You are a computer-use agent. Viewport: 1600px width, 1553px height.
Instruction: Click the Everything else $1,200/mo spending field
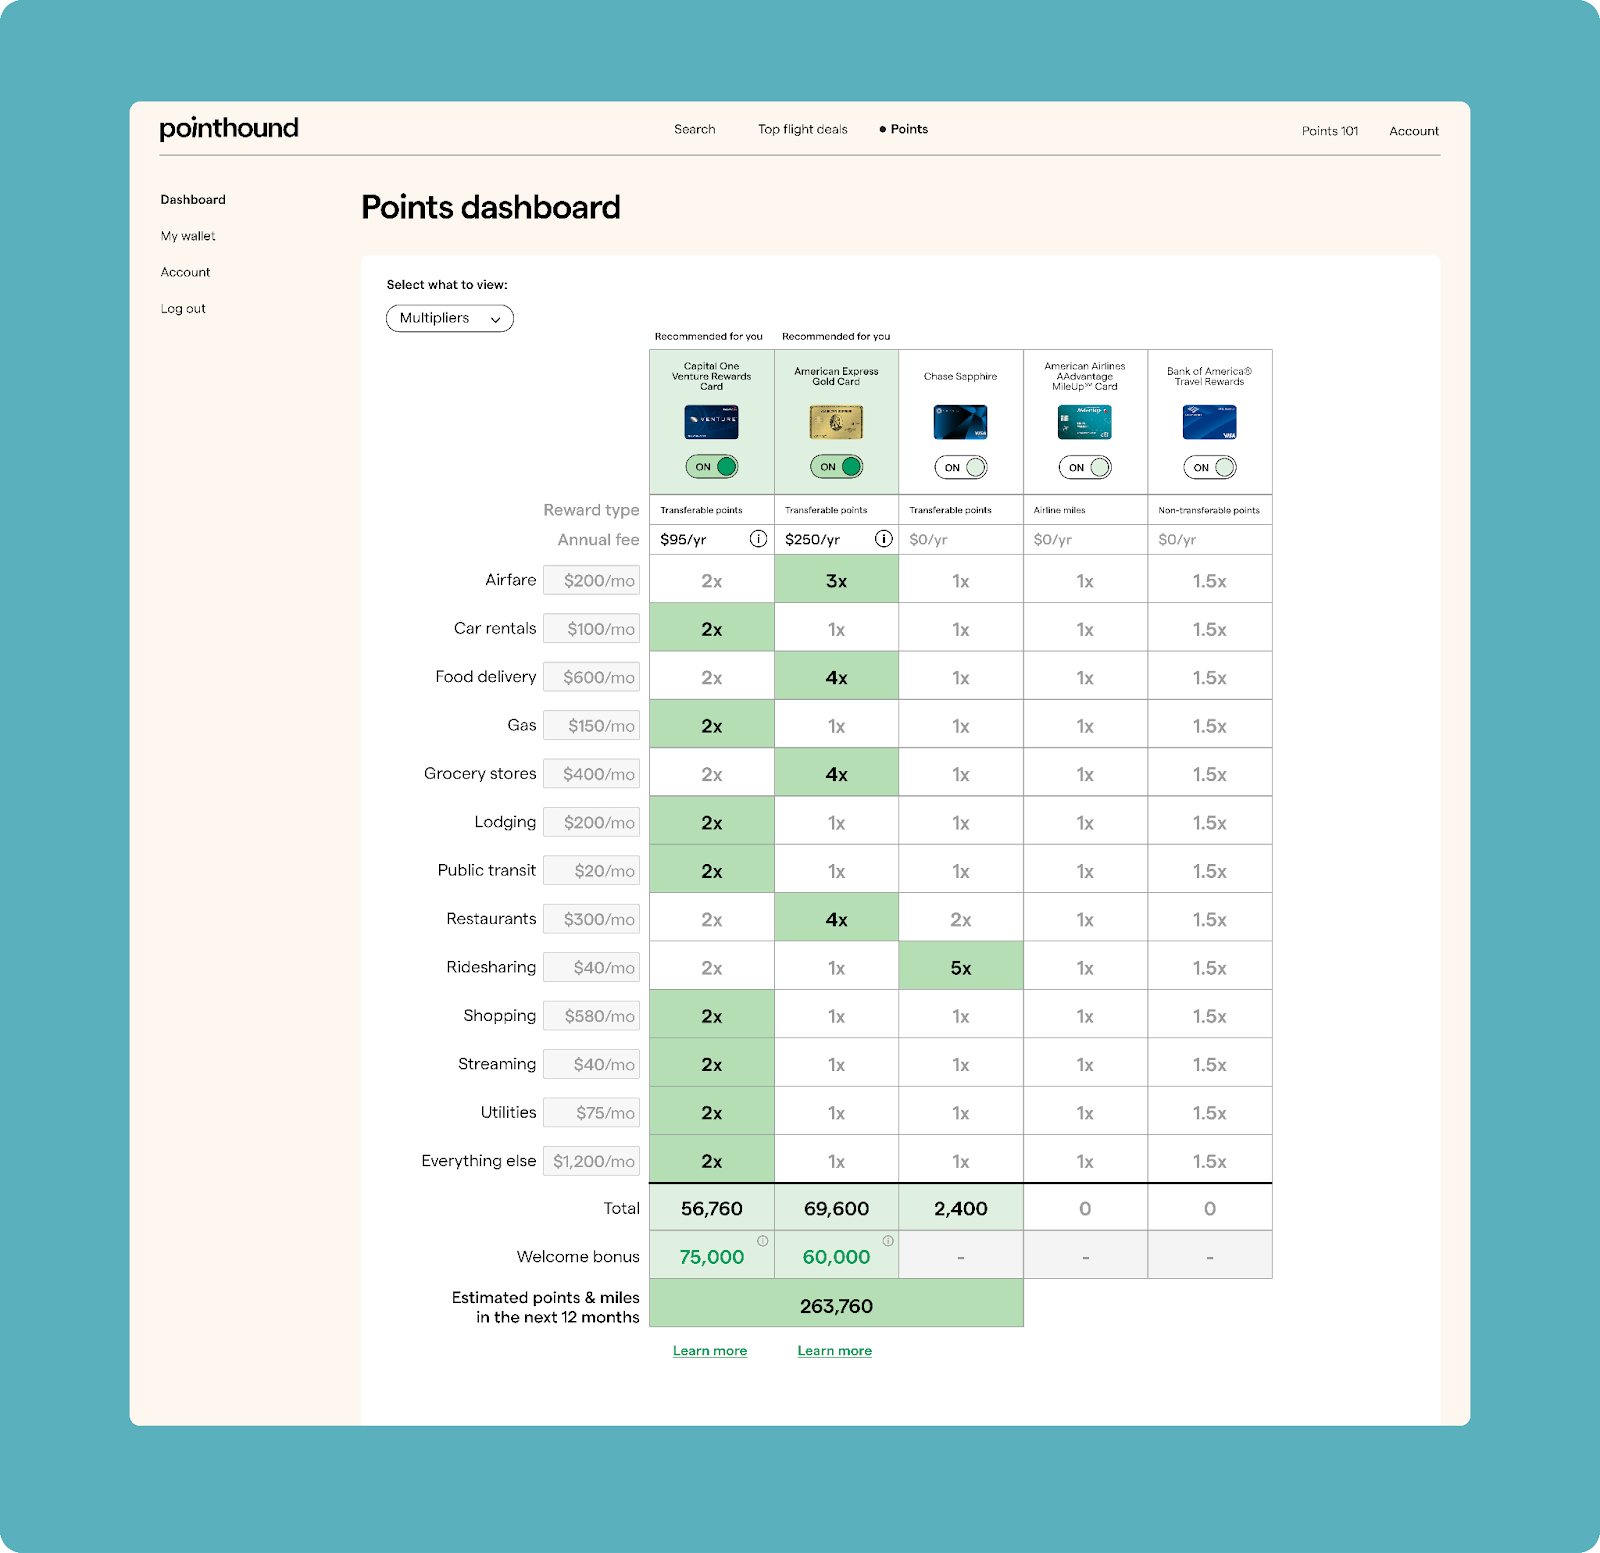591,1161
